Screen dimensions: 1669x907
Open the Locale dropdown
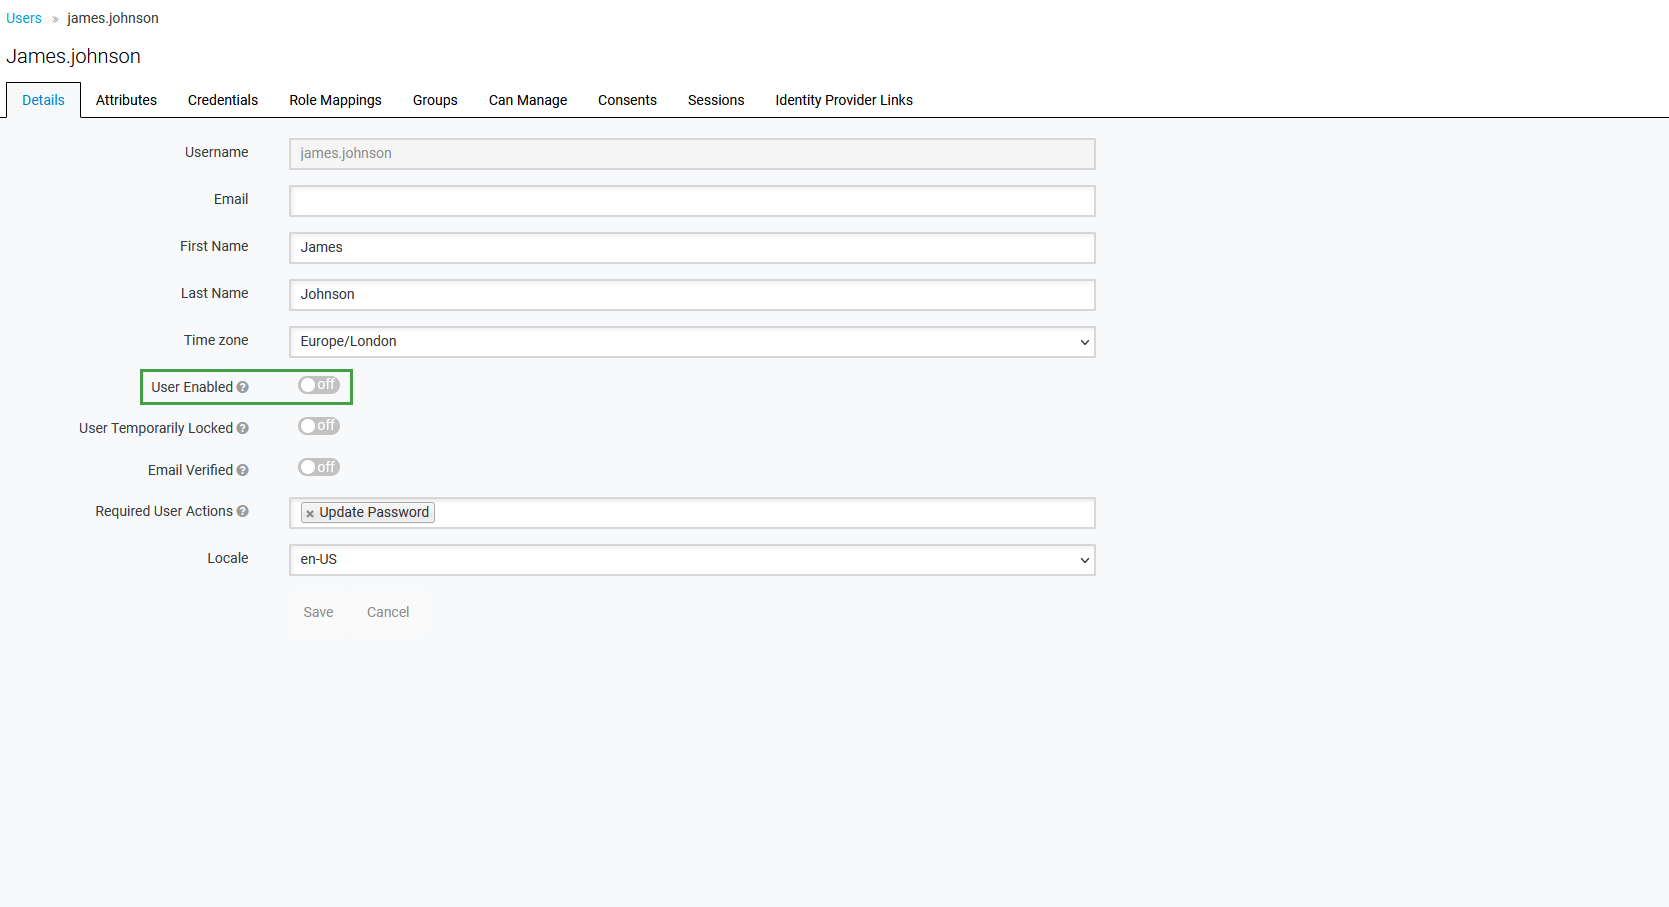(692, 560)
